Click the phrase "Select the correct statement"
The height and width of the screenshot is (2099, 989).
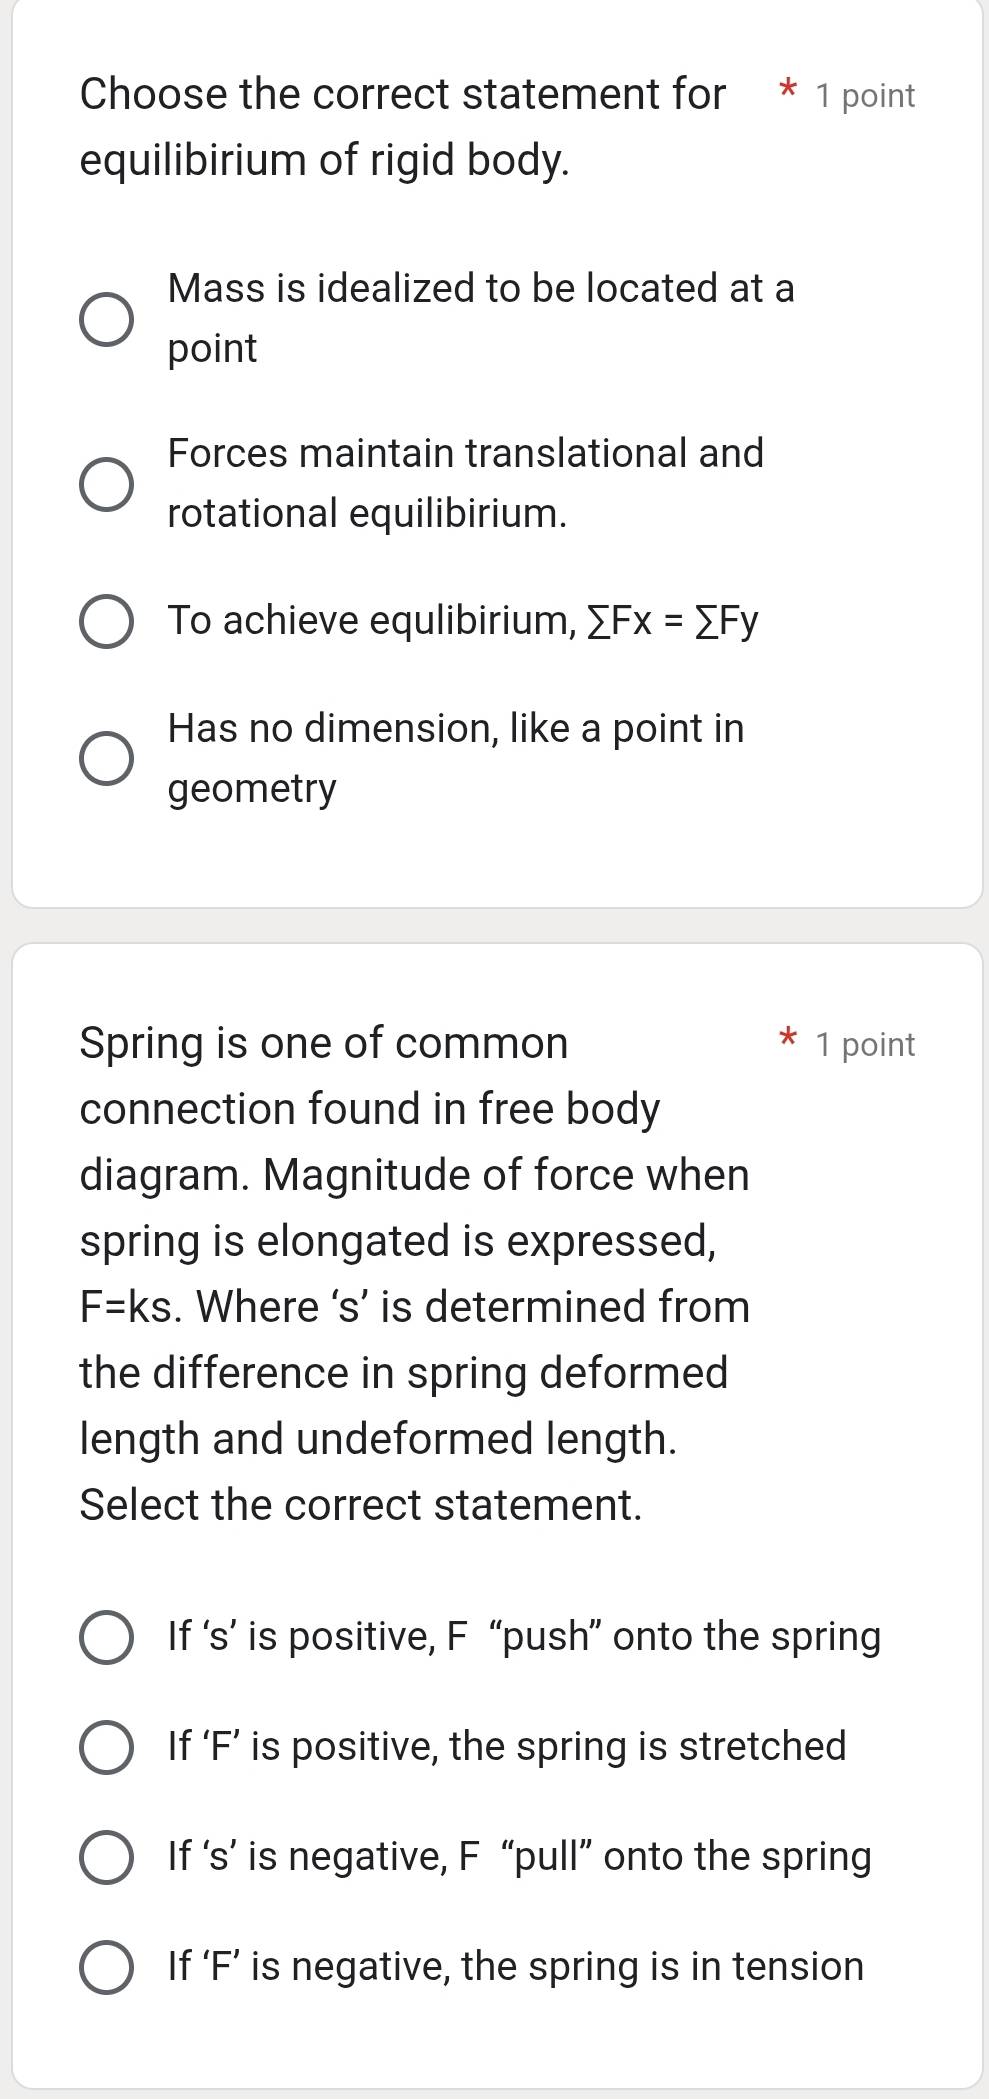point(360,1504)
